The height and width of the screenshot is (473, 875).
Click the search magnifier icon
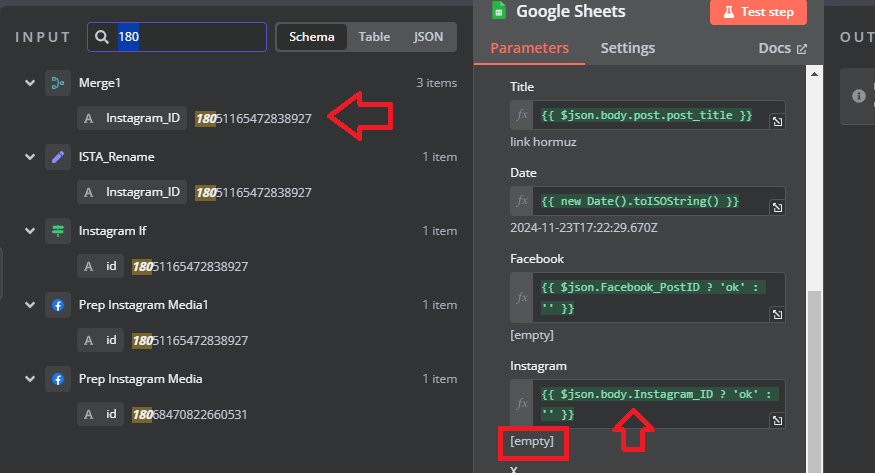pyautogui.click(x=102, y=37)
